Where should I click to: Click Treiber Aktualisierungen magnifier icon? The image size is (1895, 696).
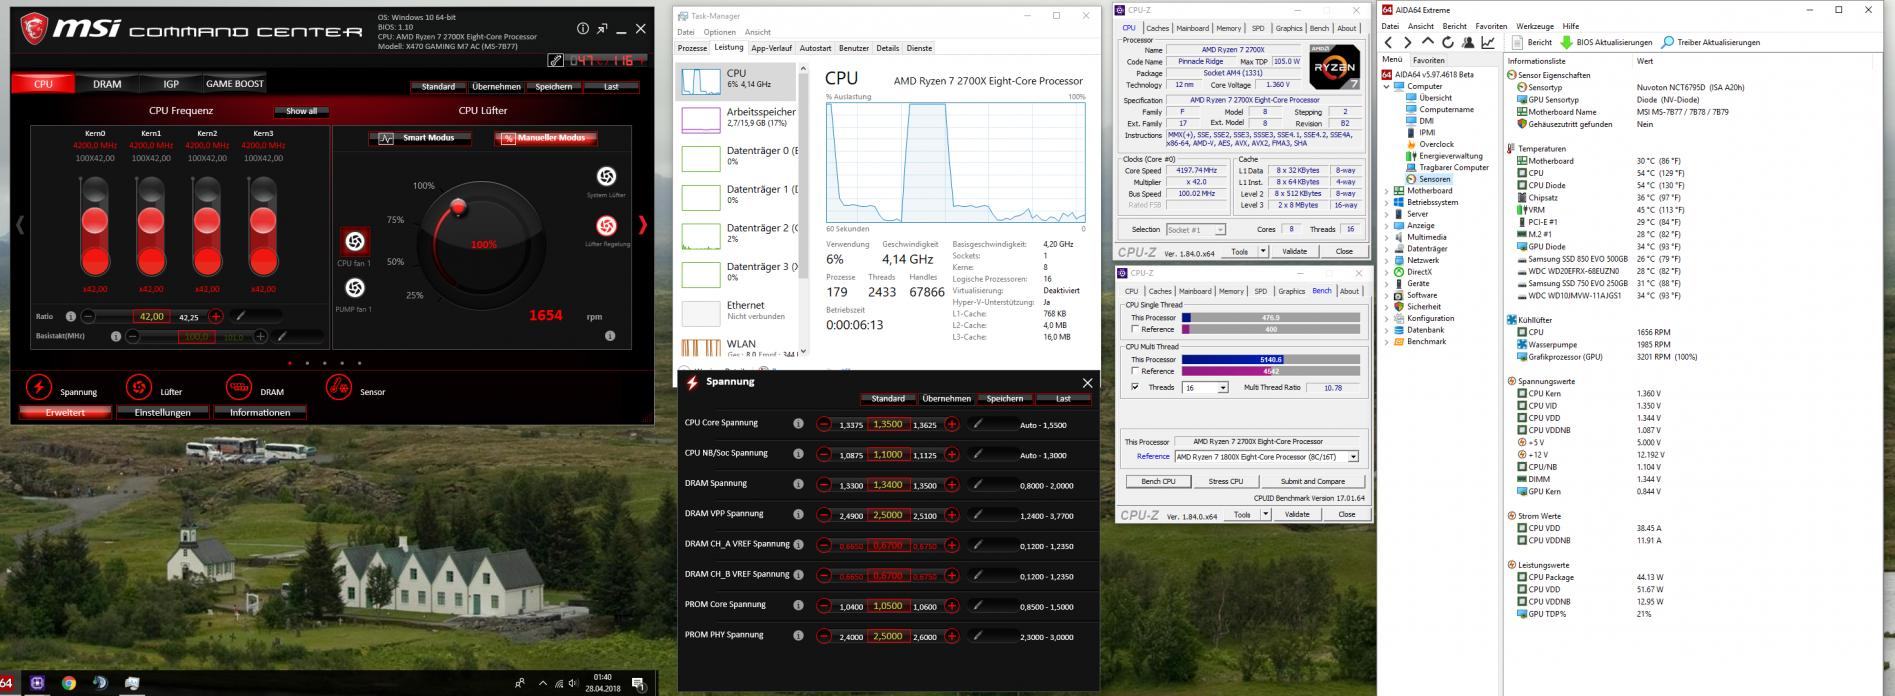(1667, 42)
